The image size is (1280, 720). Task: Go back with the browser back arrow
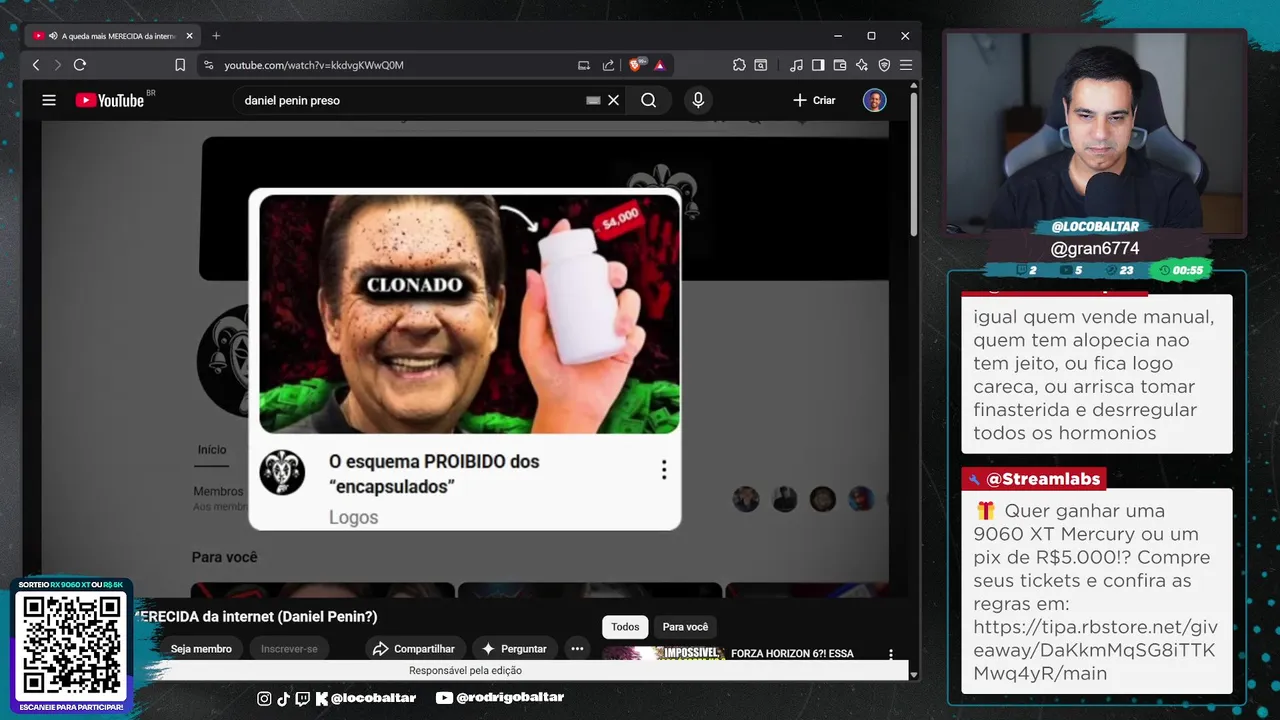click(36, 65)
